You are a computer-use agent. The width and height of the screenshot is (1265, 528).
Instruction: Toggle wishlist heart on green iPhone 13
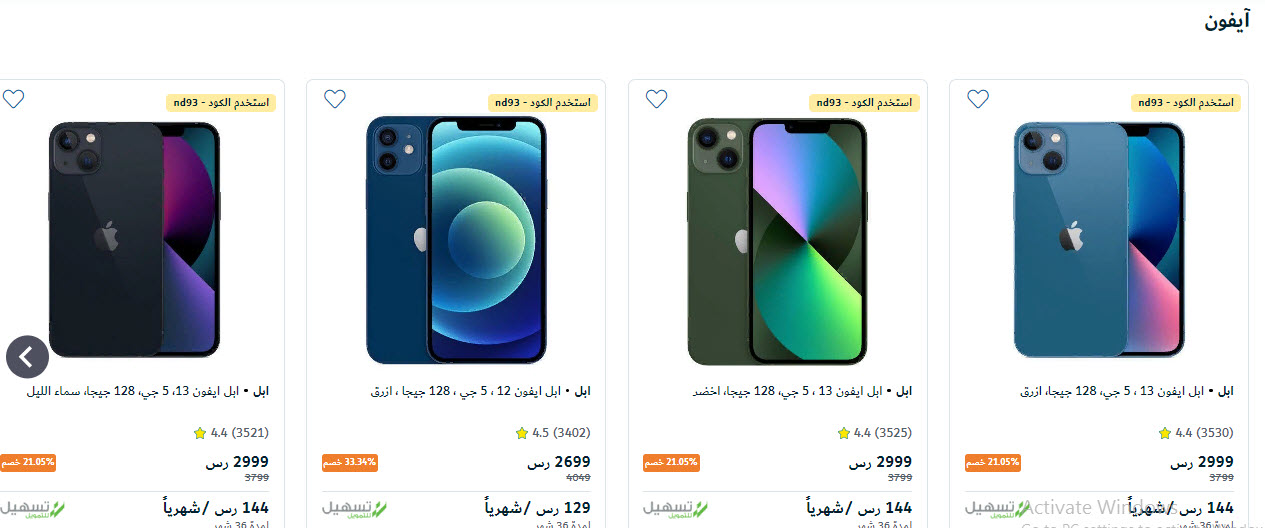coord(656,99)
